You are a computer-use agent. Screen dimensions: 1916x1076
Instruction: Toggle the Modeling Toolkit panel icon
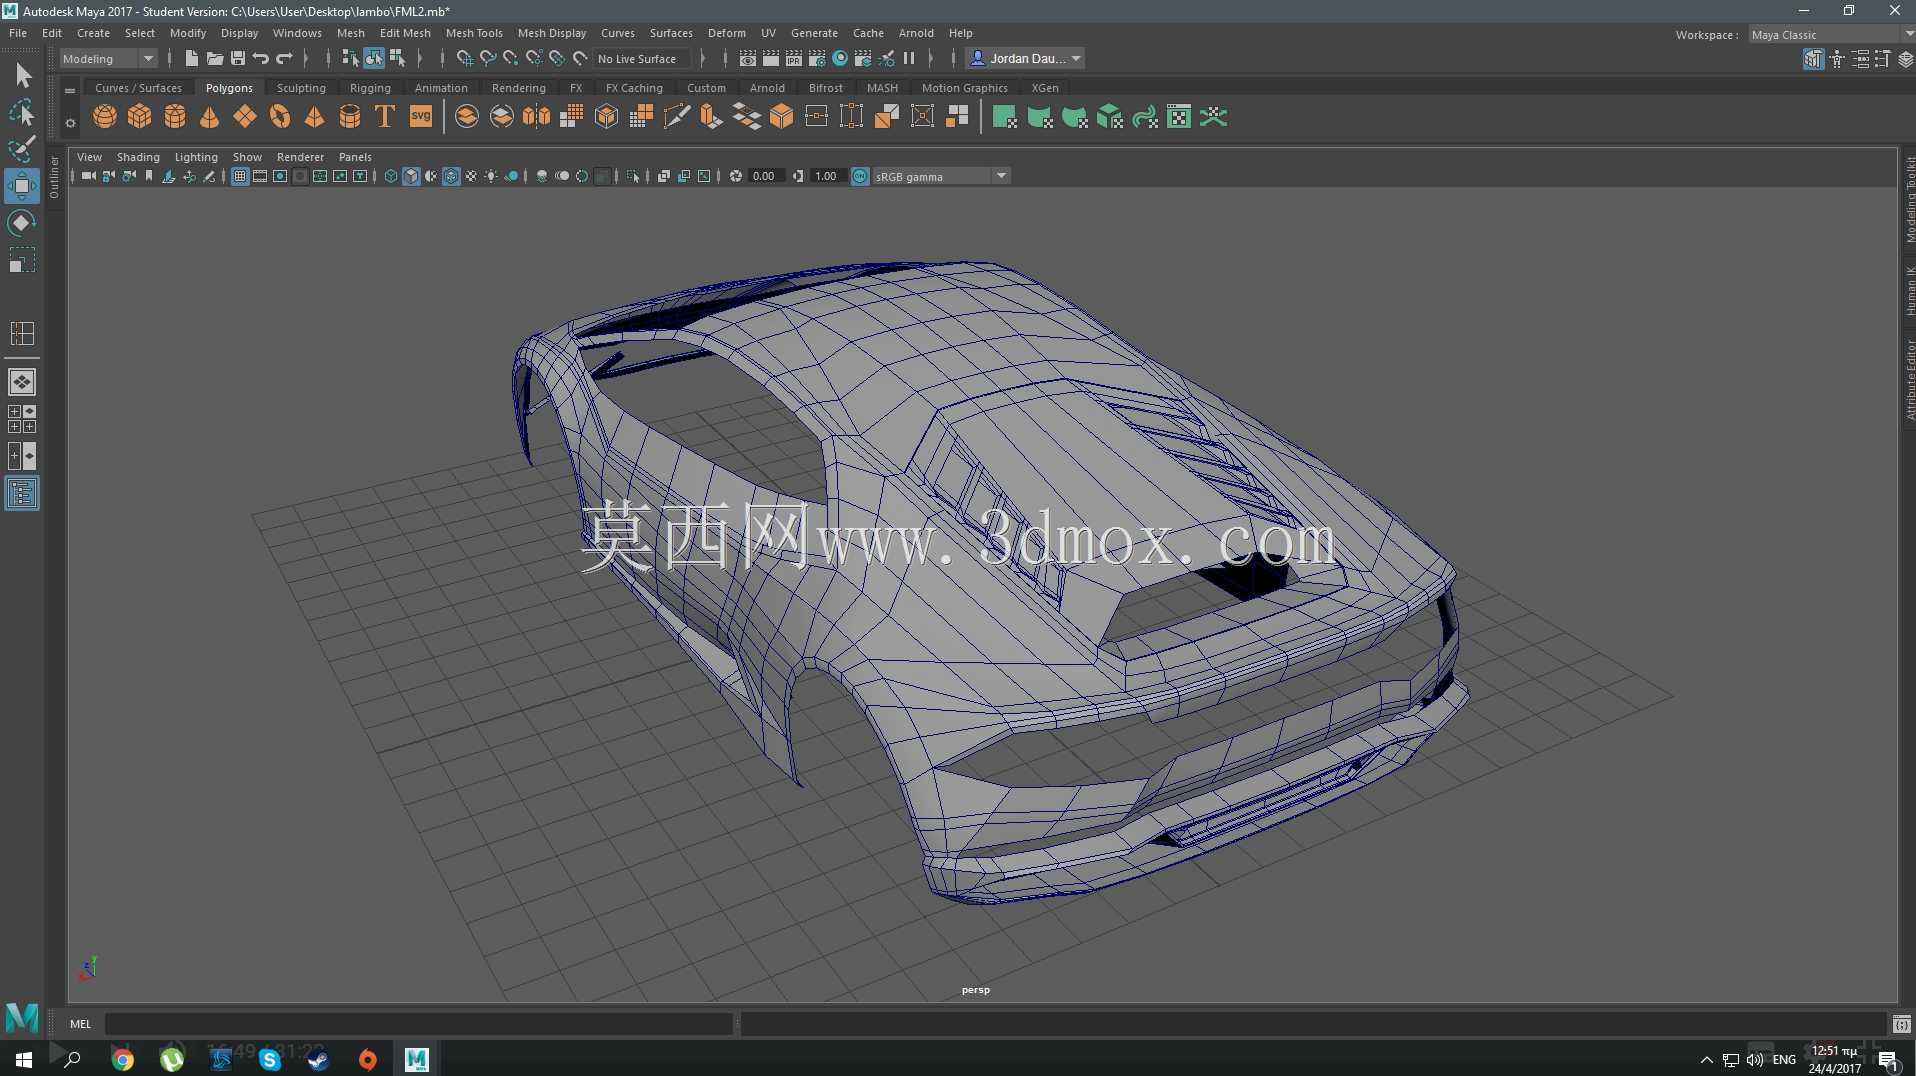click(x=1813, y=59)
